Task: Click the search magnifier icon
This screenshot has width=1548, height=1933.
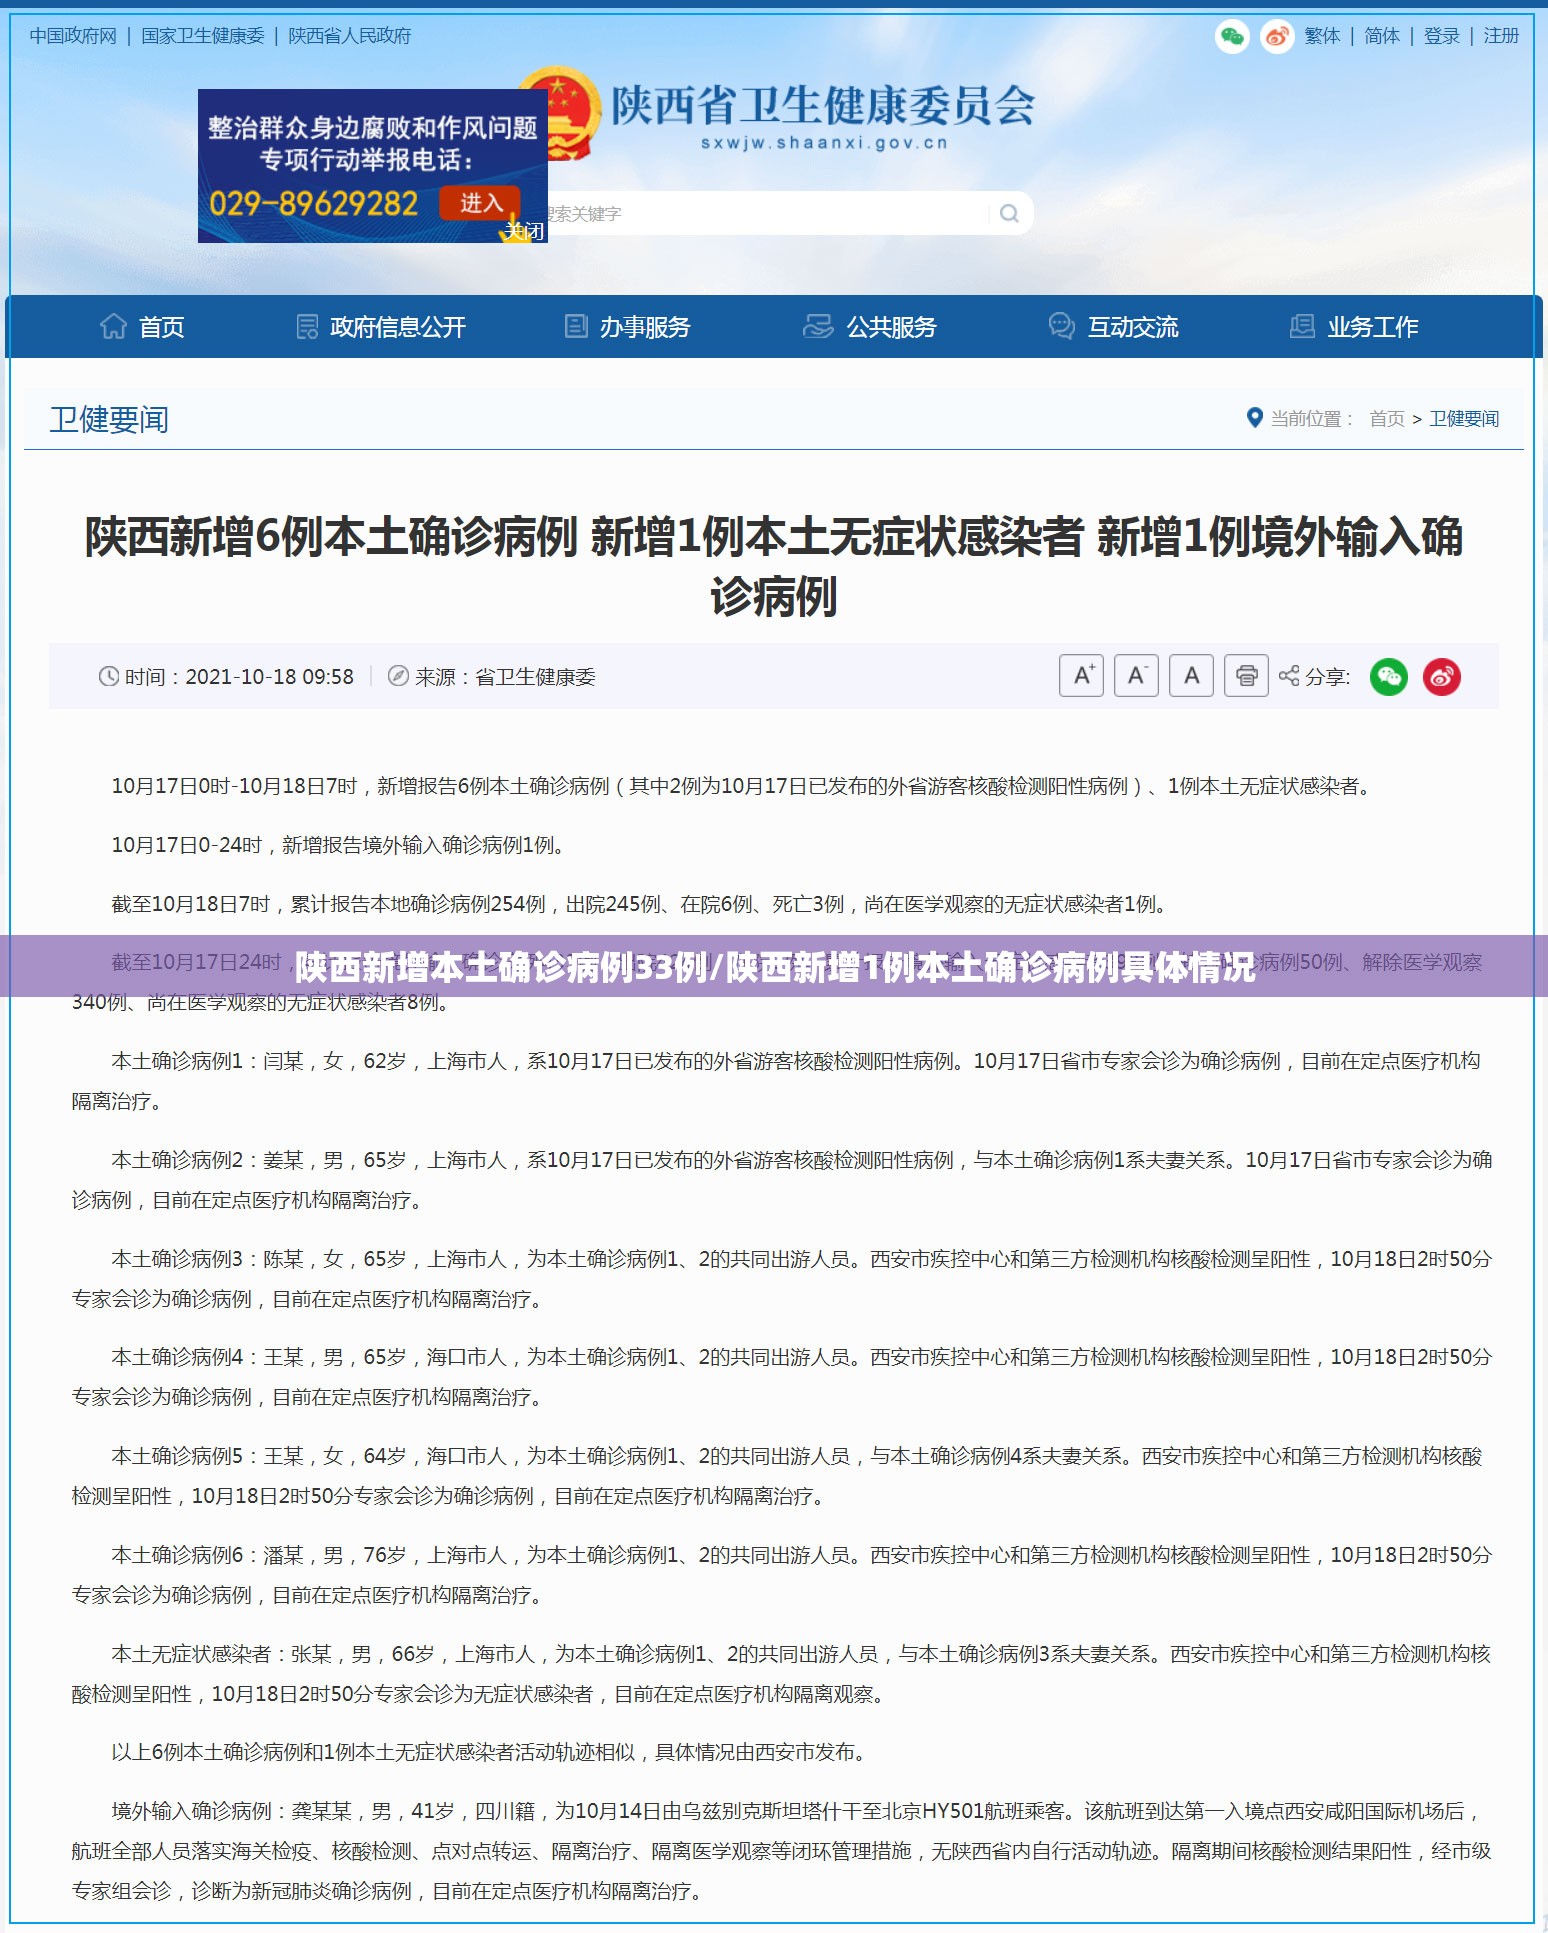Action: point(1009,213)
